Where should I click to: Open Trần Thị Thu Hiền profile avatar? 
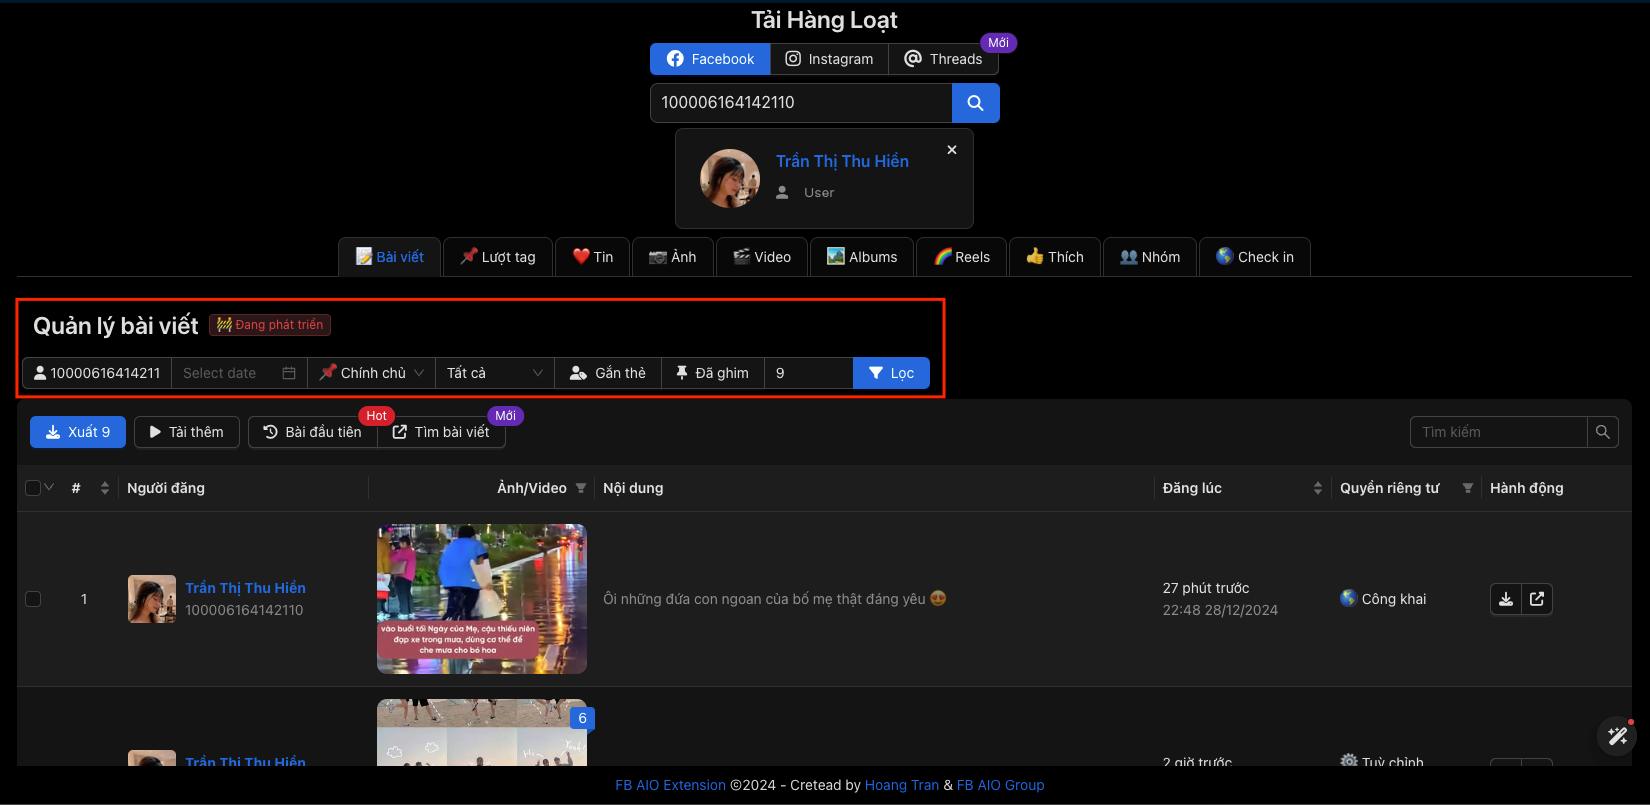(x=729, y=179)
